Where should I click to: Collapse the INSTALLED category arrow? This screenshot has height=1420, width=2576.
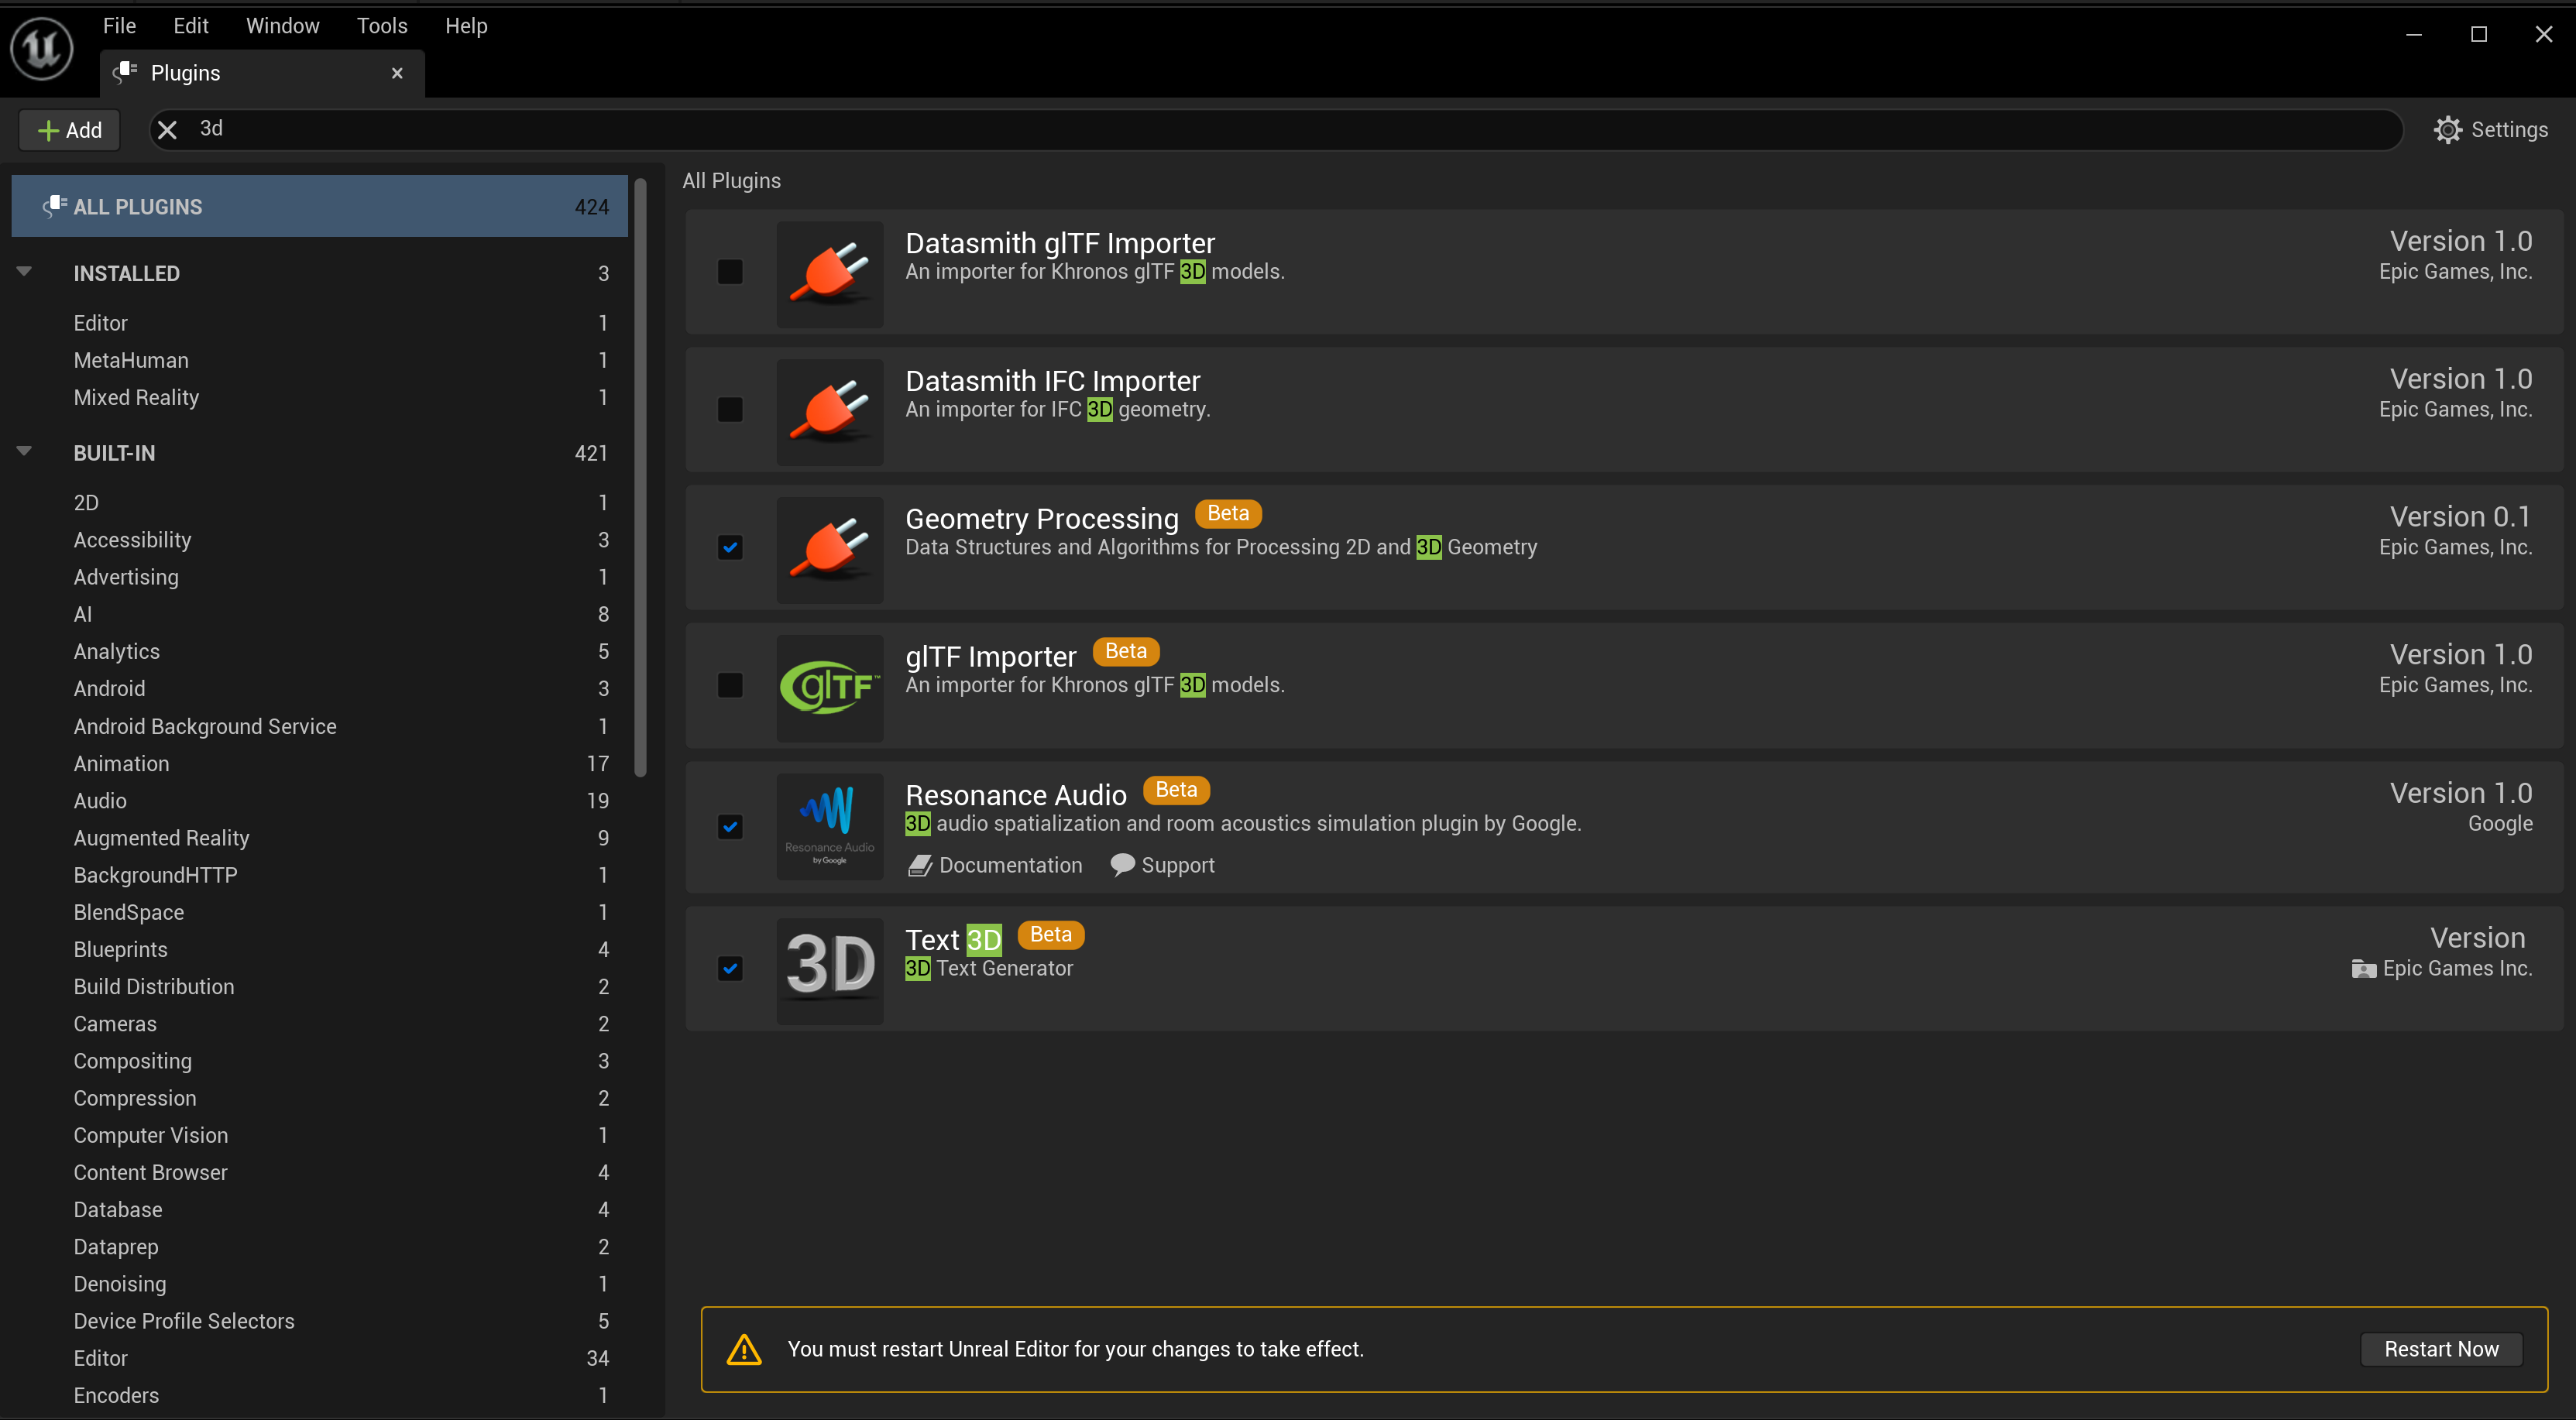click(25, 271)
